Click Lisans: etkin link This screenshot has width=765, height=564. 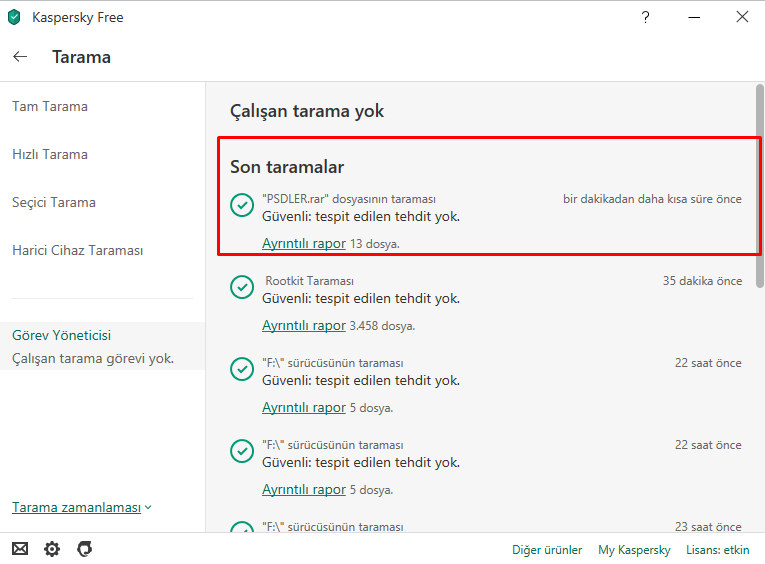tap(718, 550)
